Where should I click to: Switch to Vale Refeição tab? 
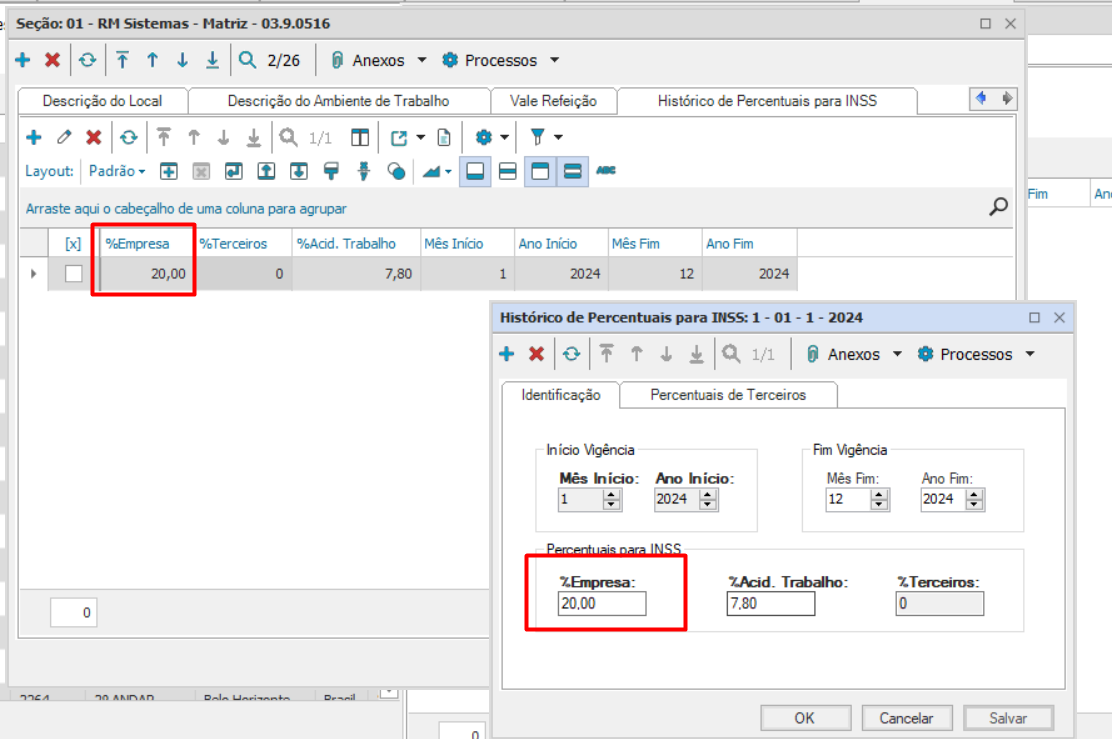point(553,101)
